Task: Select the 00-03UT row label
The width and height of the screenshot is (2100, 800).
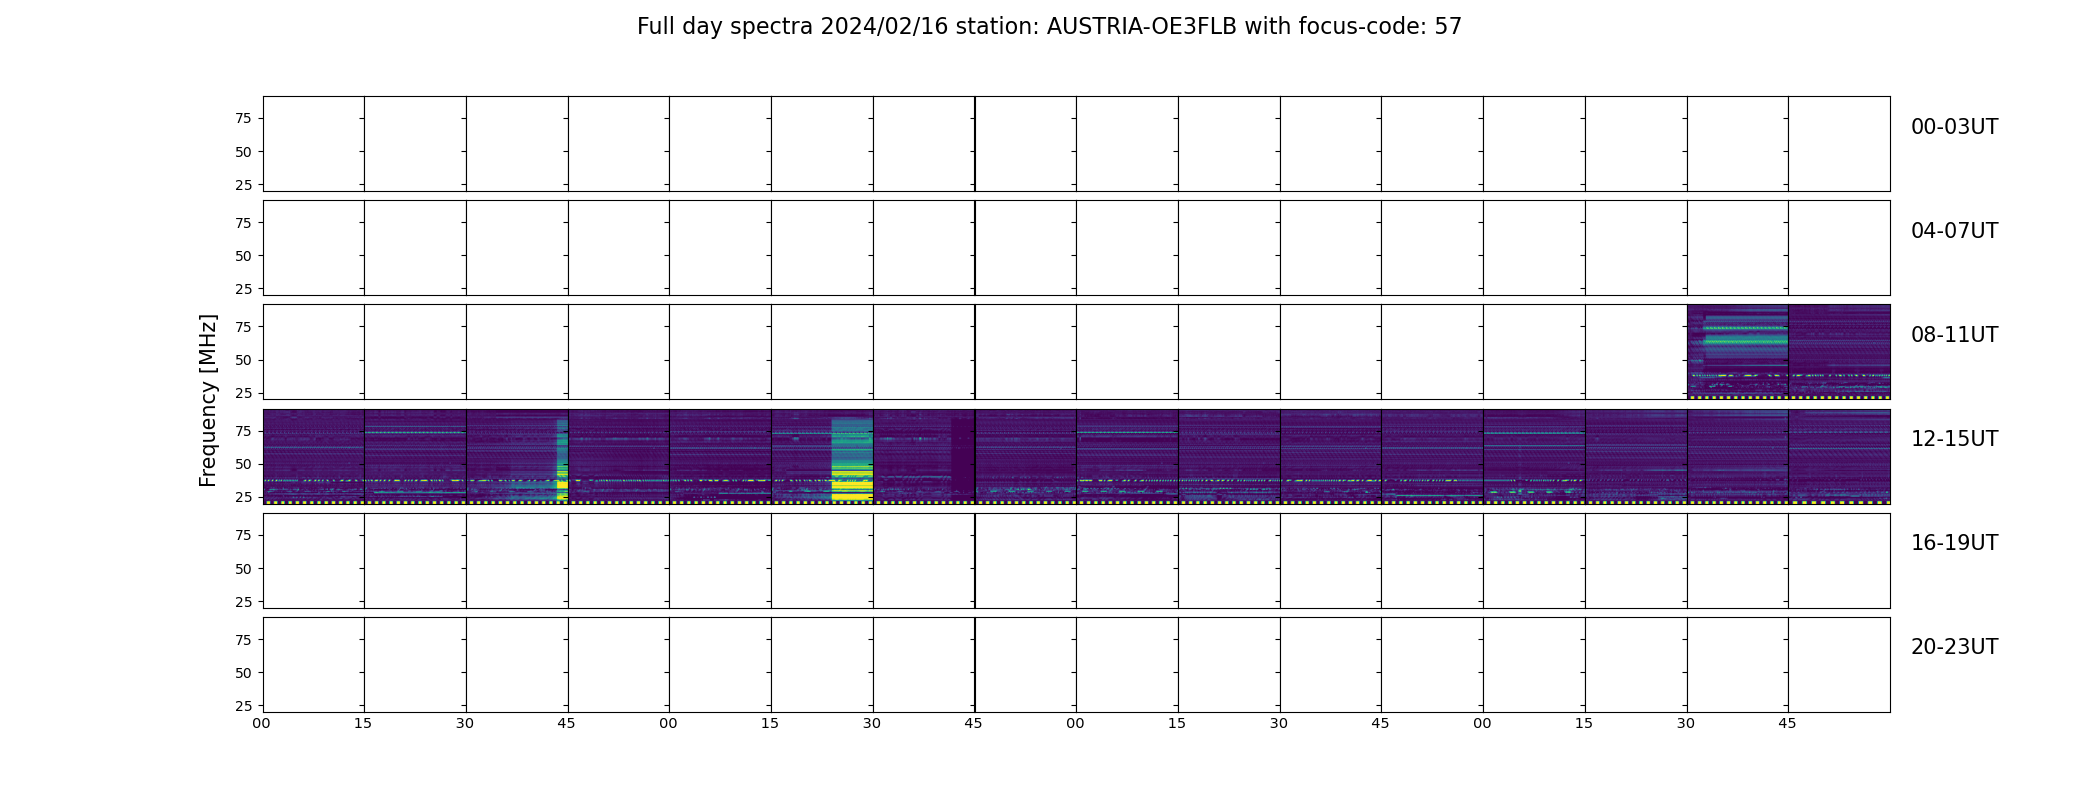Action: point(1954,127)
